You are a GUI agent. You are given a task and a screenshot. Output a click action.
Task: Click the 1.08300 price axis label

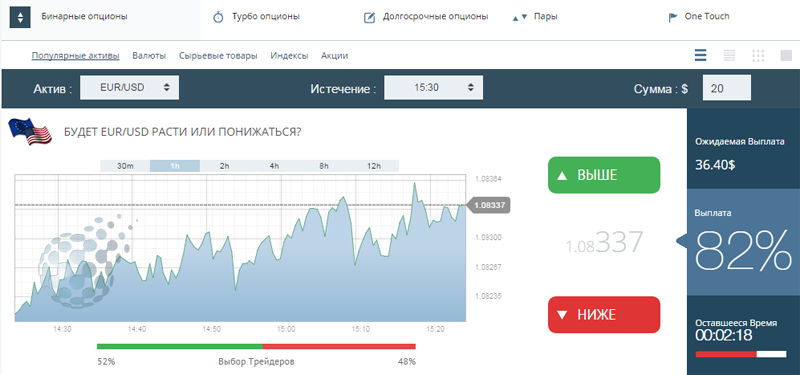488,237
